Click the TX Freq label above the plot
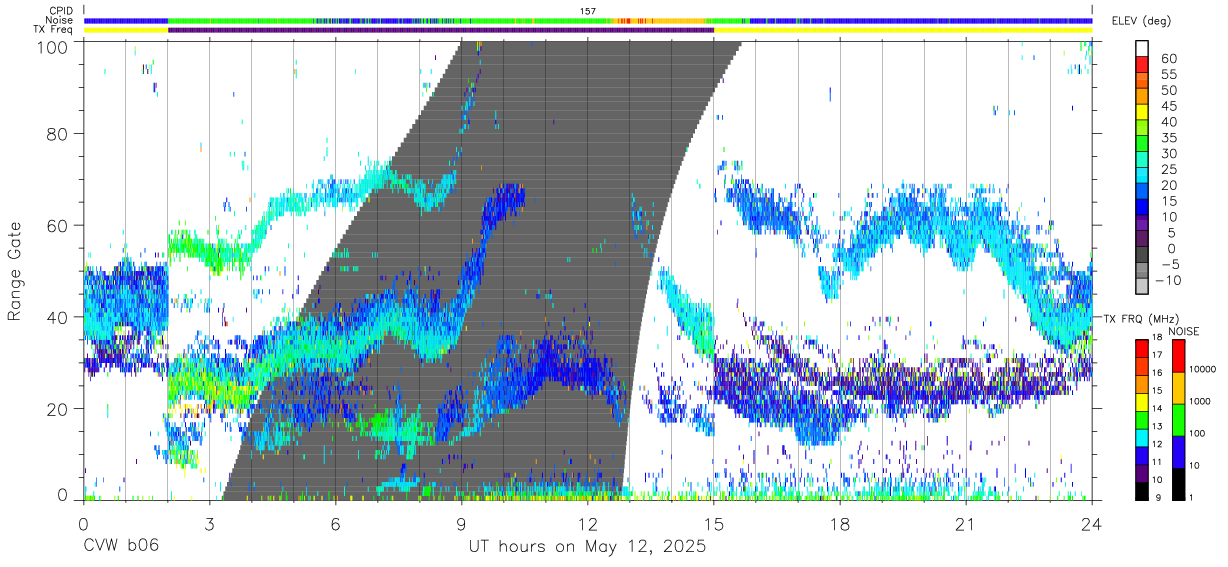This screenshot has height=567, width=1228. (x=52, y=30)
